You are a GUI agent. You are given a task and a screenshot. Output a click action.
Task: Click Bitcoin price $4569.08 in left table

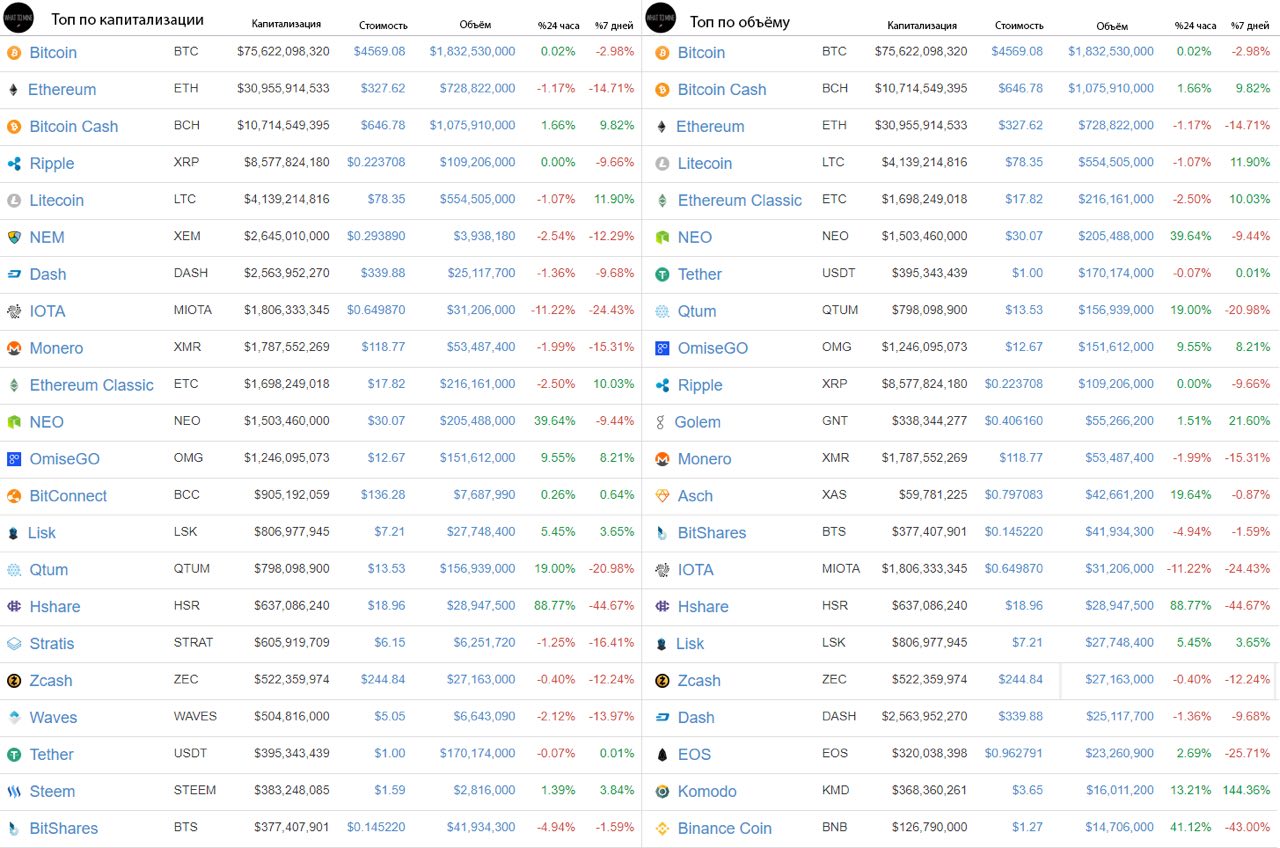pos(380,52)
